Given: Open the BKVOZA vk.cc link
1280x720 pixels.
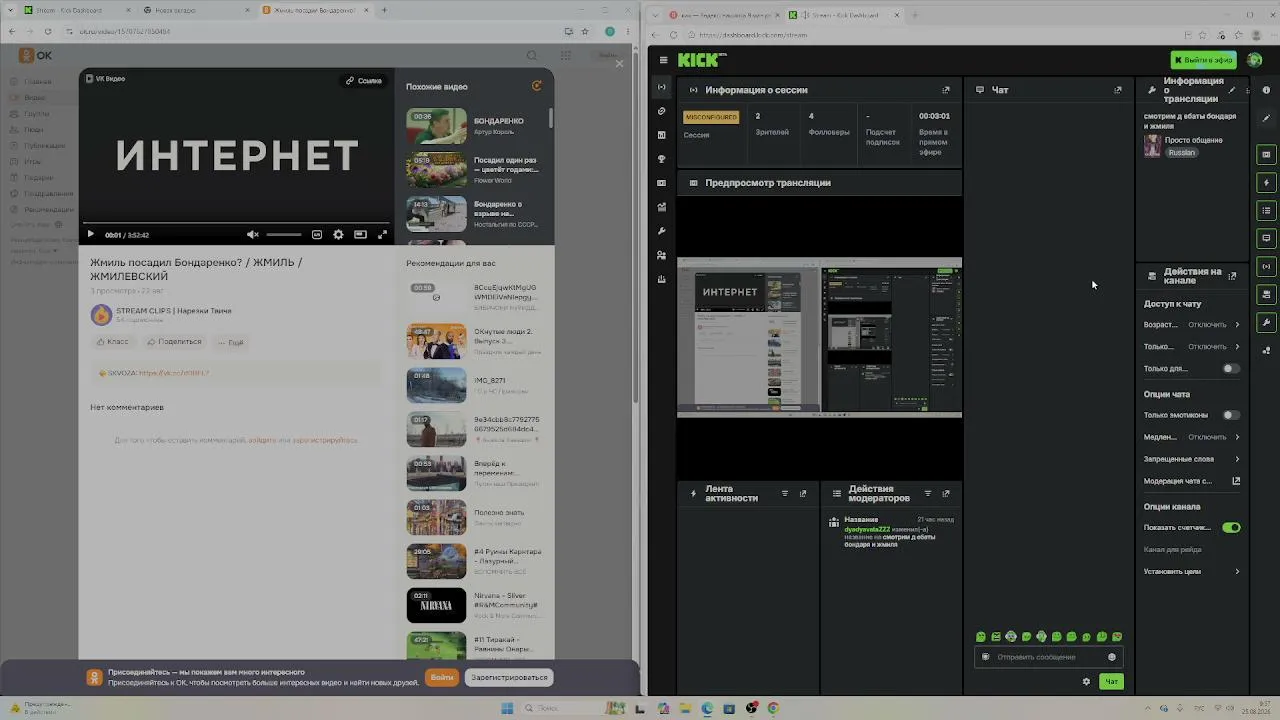Looking at the screenshot, I should [x=174, y=373].
